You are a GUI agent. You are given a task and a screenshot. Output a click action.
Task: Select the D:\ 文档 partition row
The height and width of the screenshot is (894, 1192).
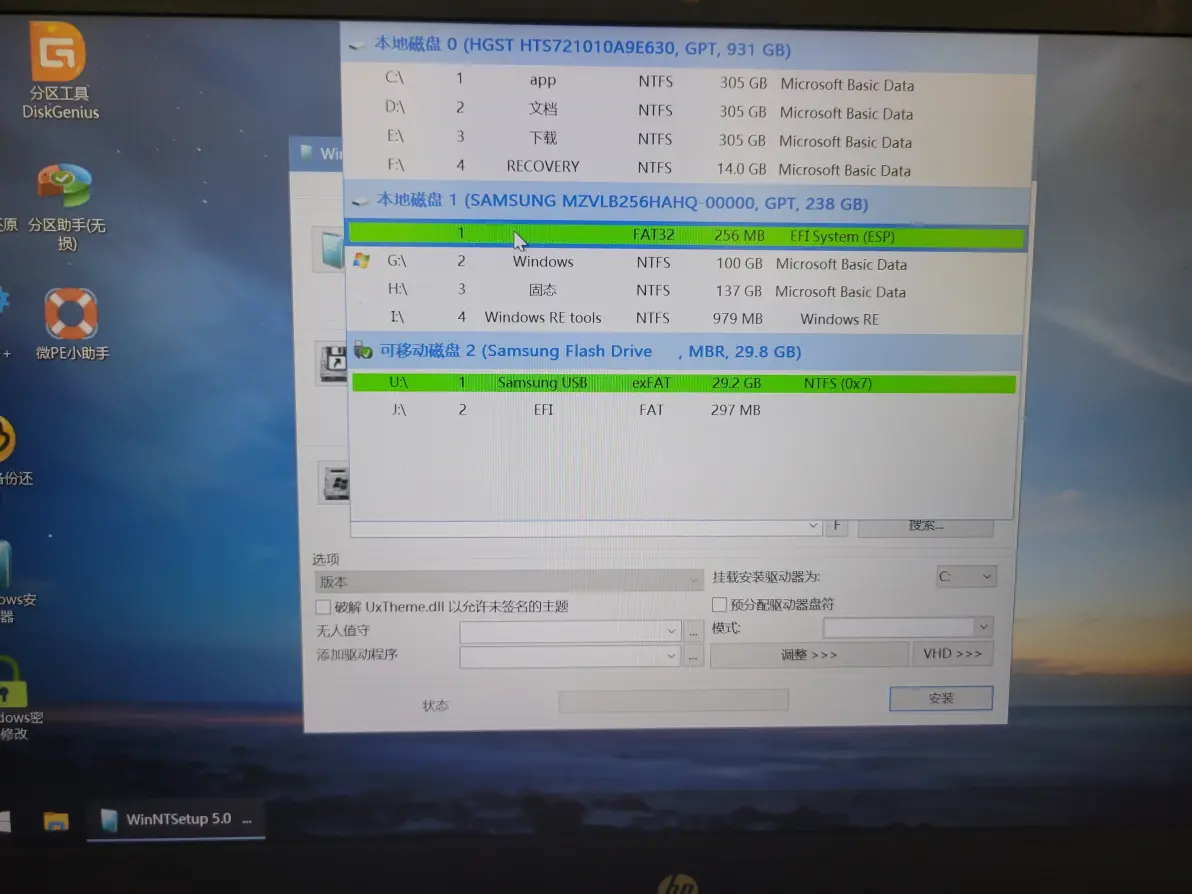[688, 109]
